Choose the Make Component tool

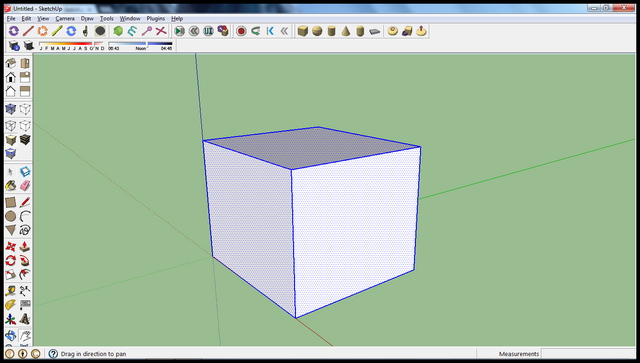25,172
